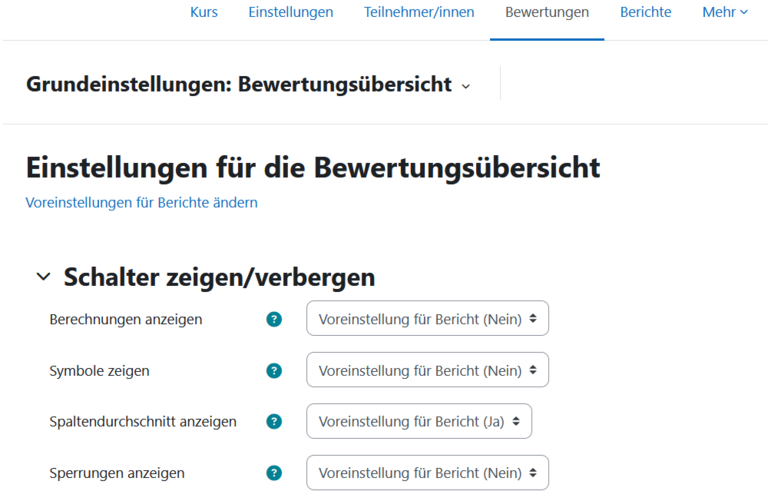Viewport: 768px width, 491px height.
Task: Open the Grundeinstellungen: Bewertungsübersicht selector
Action: [248, 84]
